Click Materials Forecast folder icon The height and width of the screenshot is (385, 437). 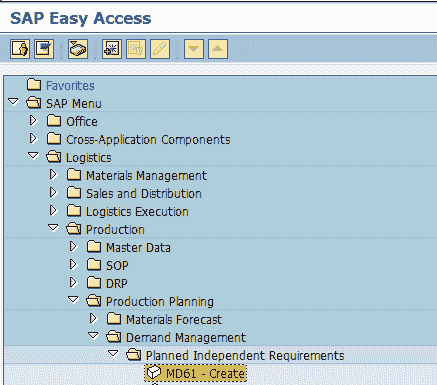pyautogui.click(x=114, y=319)
